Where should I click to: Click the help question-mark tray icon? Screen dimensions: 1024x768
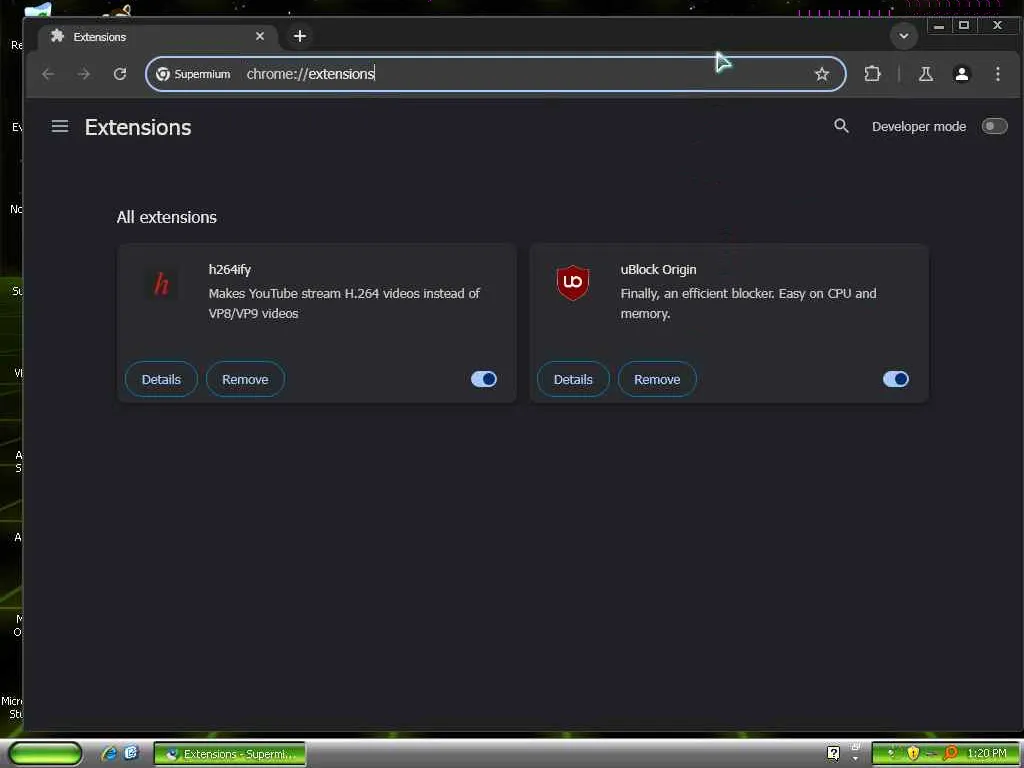(x=833, y=753)
